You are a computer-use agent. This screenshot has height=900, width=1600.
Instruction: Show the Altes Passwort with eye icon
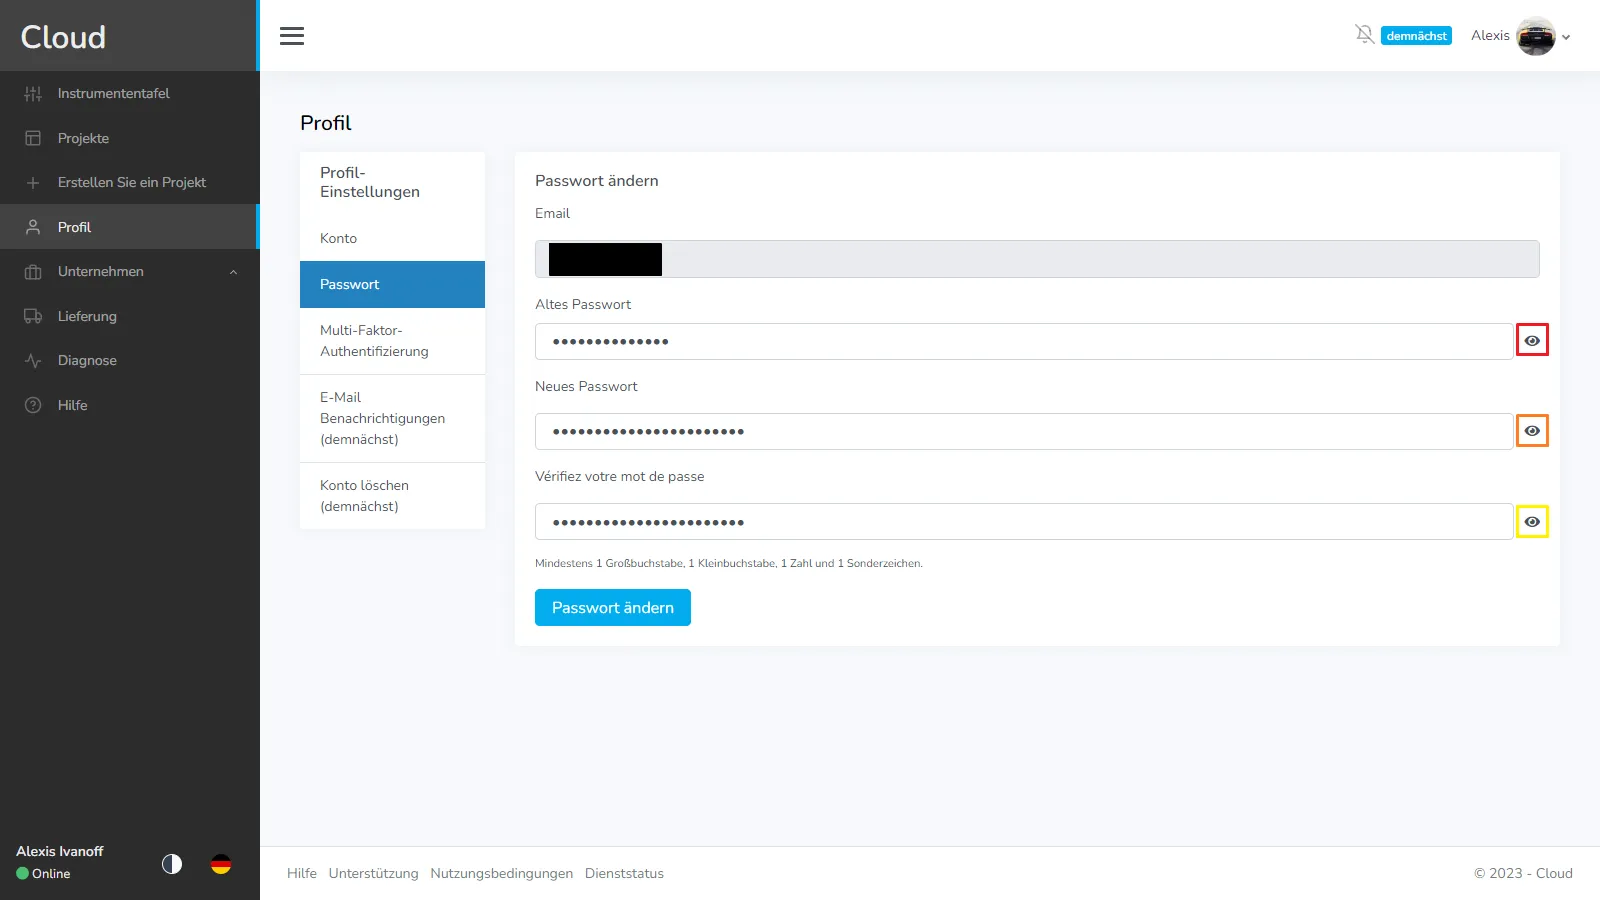tap(1532, 340)
